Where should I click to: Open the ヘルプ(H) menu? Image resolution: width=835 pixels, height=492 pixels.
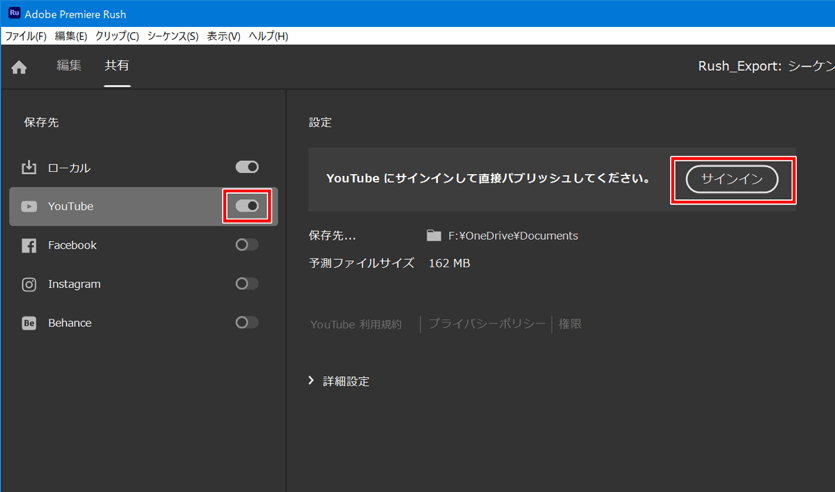pos(268,36)
